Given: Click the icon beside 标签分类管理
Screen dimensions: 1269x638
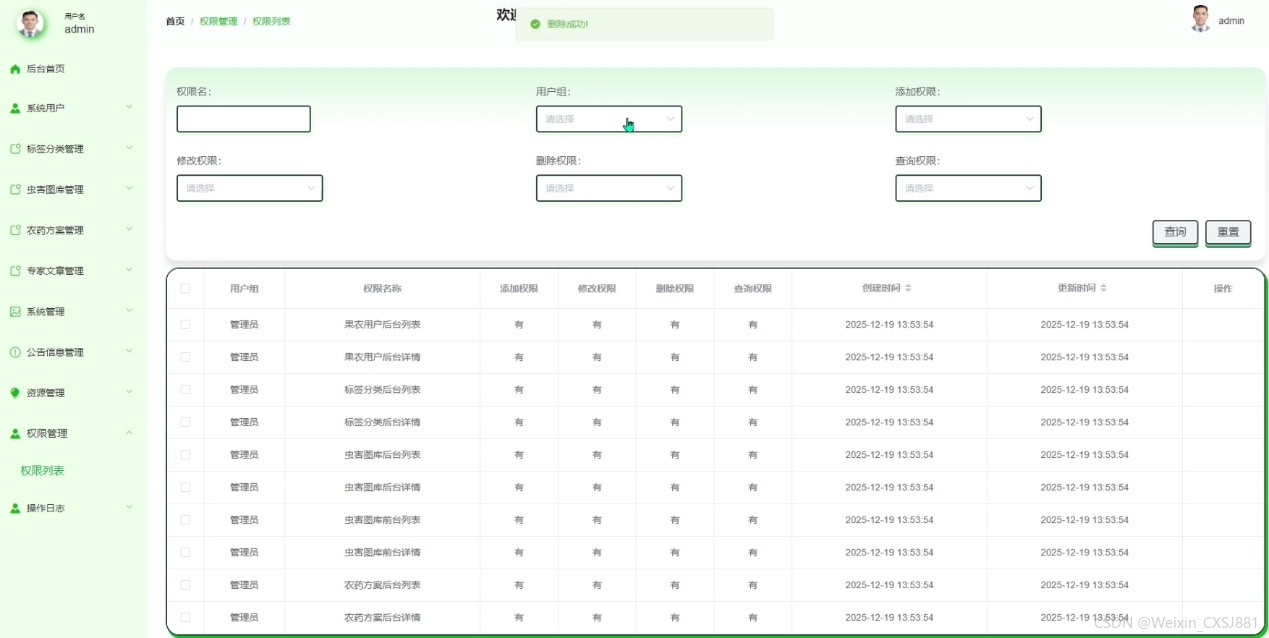Looking at the screenshot, I should (15, 149).
